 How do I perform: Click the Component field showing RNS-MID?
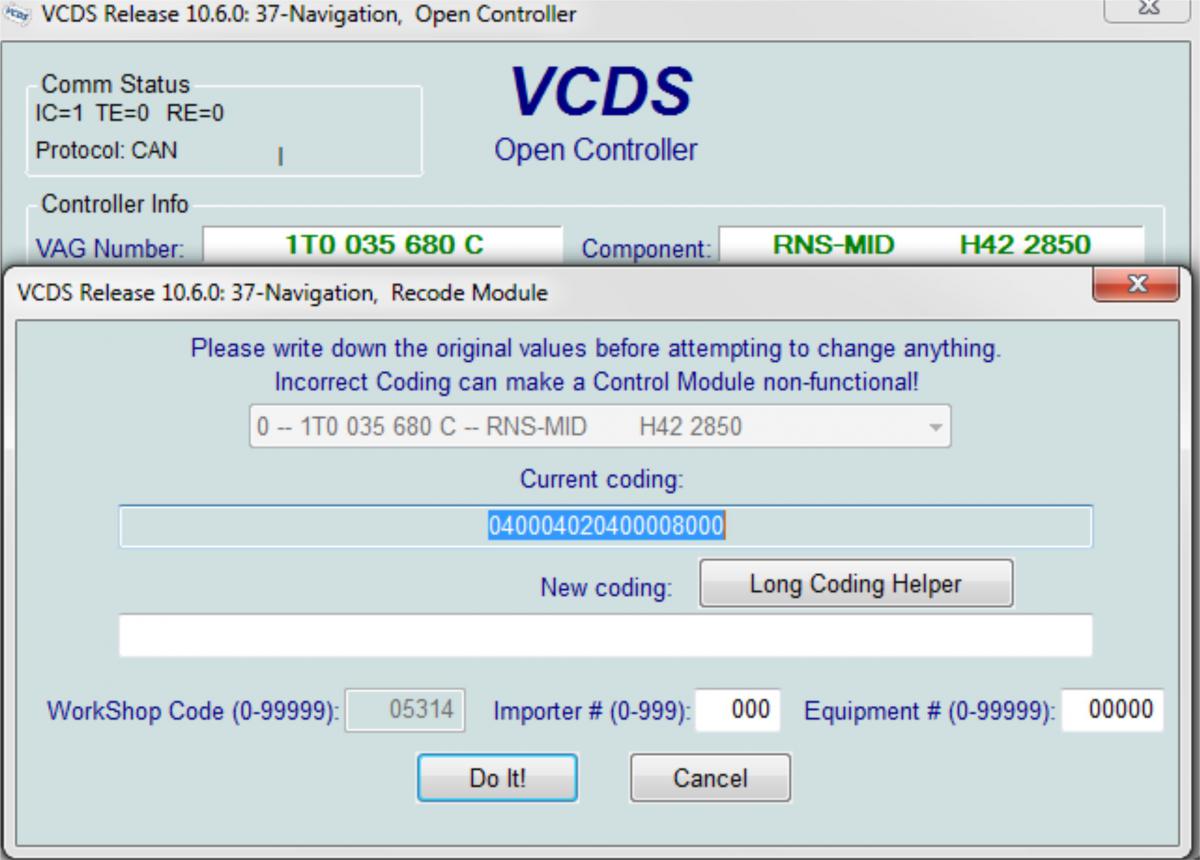[x=930, y=245]
